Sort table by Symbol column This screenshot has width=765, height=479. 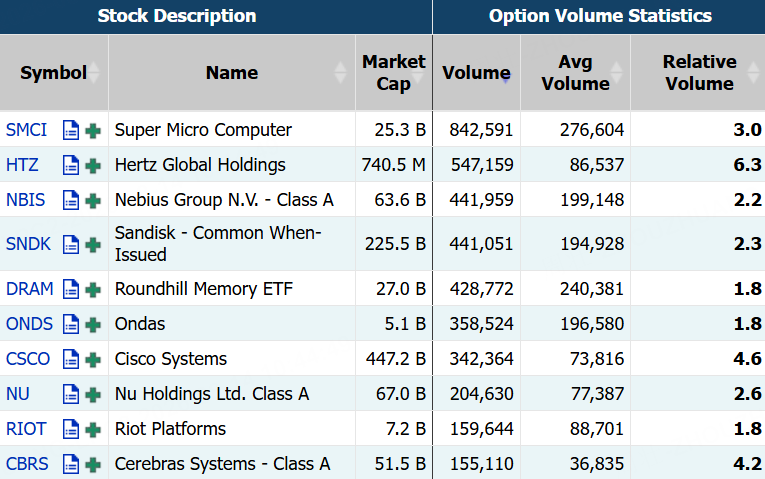click(54, 73)
